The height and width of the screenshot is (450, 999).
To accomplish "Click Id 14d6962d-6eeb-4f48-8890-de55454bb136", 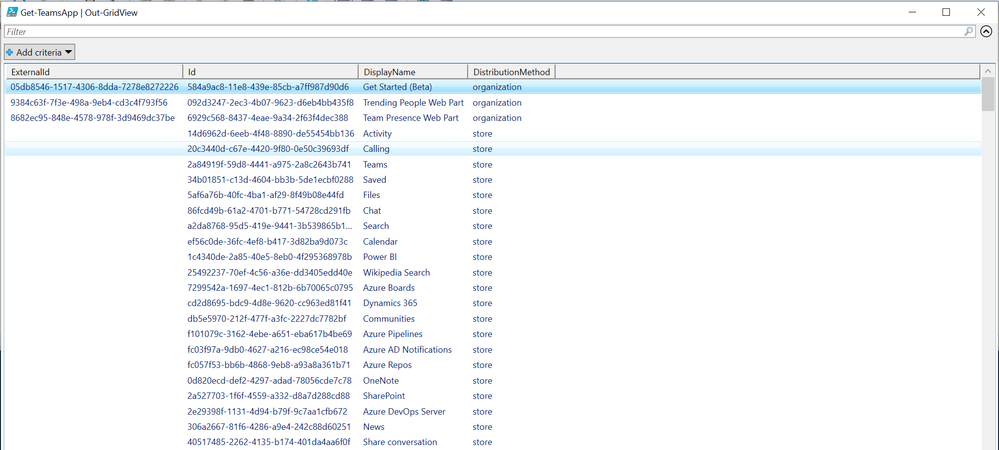I will pyautogui.click(x=271, y=133).
